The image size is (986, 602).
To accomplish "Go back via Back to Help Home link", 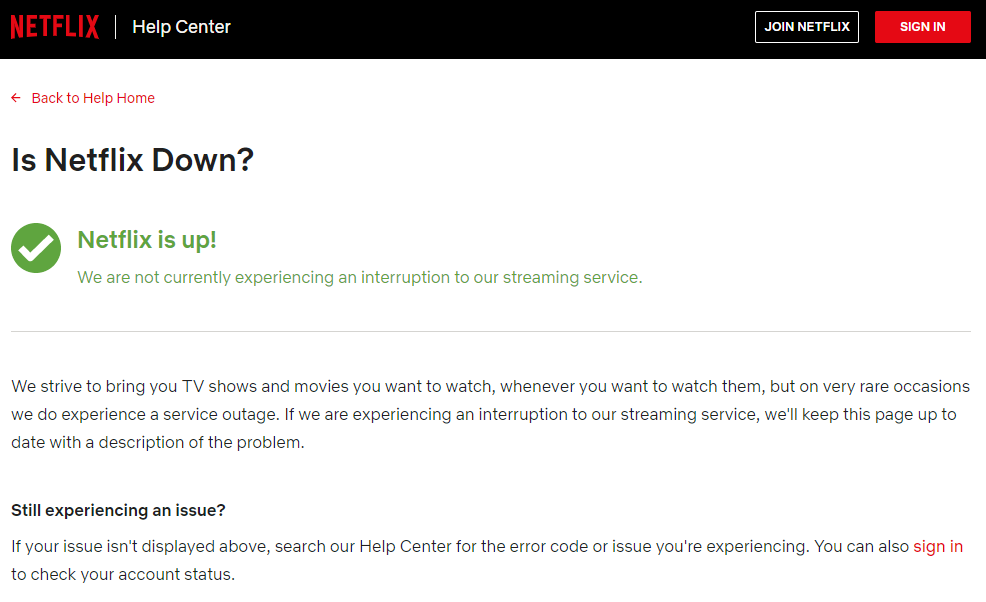I will tap(93, 98).
